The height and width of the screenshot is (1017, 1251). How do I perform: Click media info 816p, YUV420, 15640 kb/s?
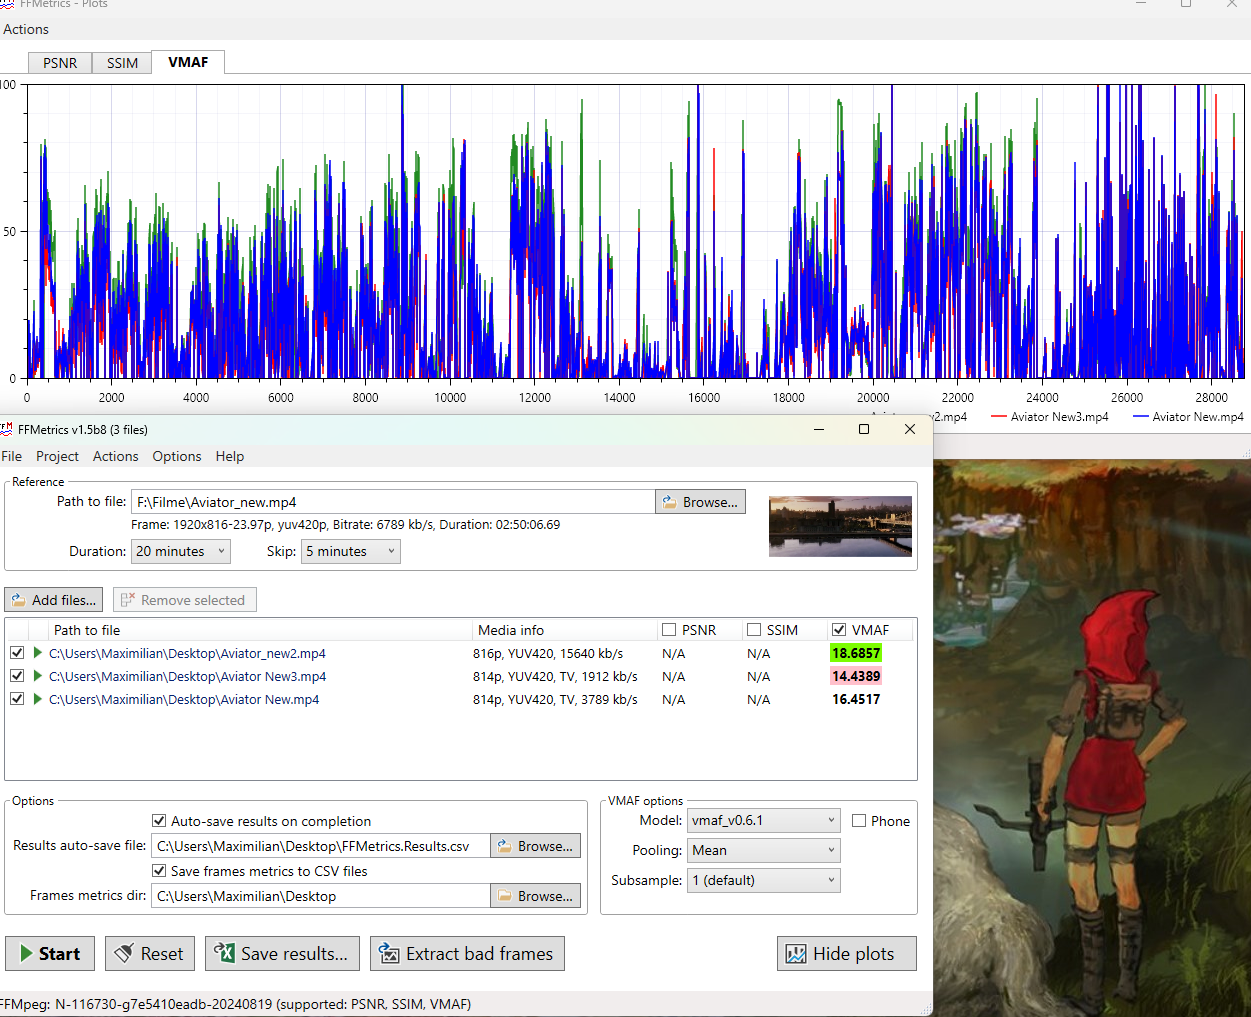(548, 653)
